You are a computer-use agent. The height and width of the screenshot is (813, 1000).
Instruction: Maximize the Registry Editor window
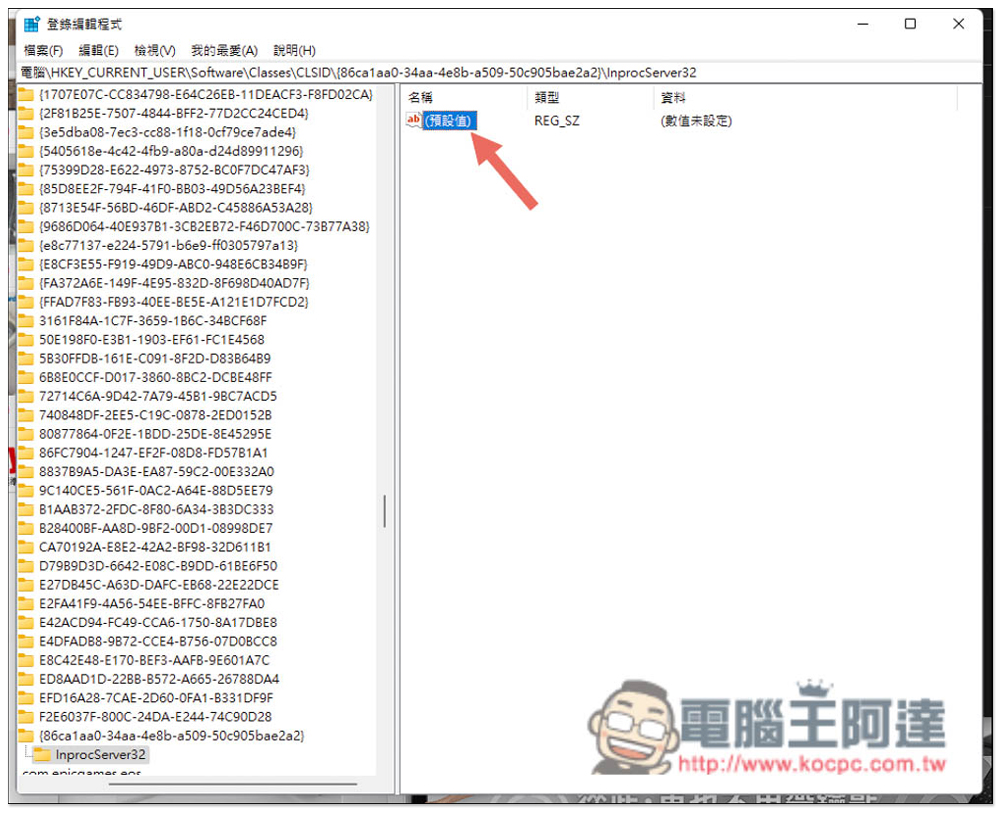[910, 24]
